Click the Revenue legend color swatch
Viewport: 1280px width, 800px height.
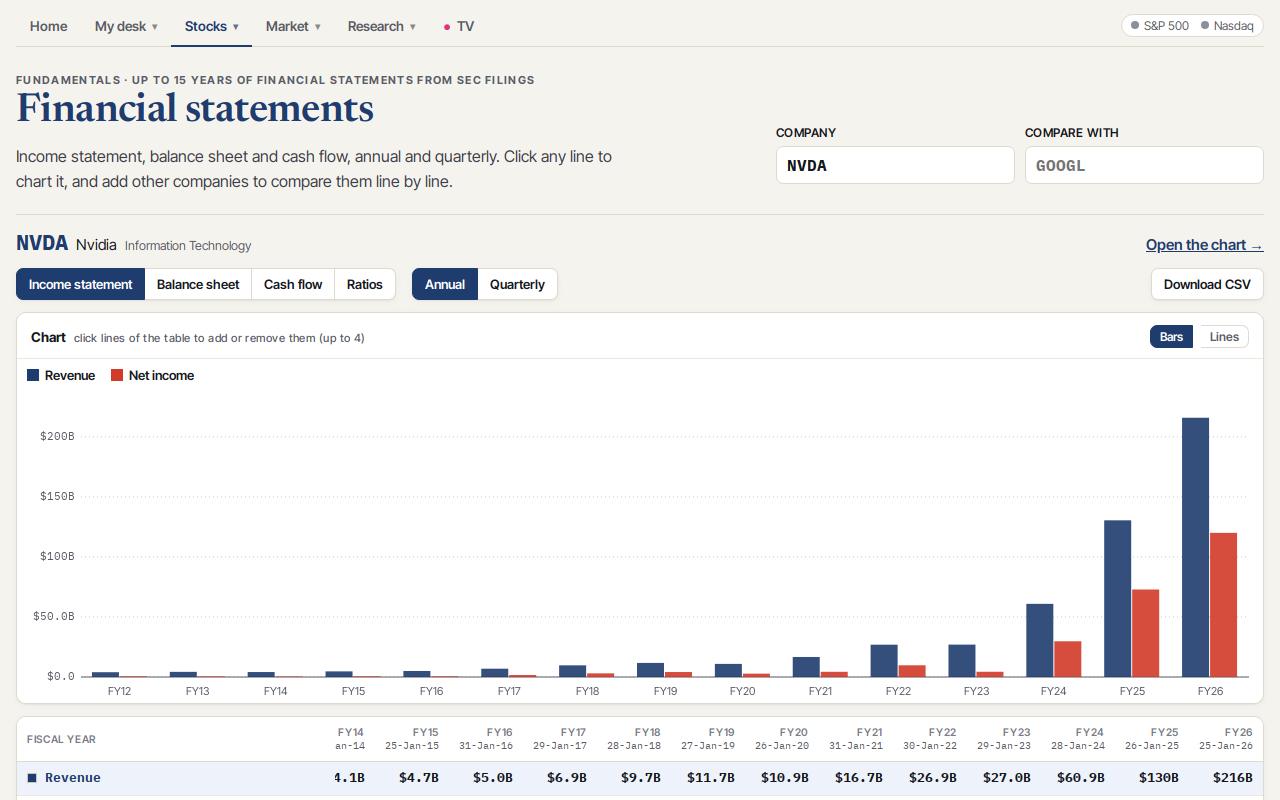[33, 376]
